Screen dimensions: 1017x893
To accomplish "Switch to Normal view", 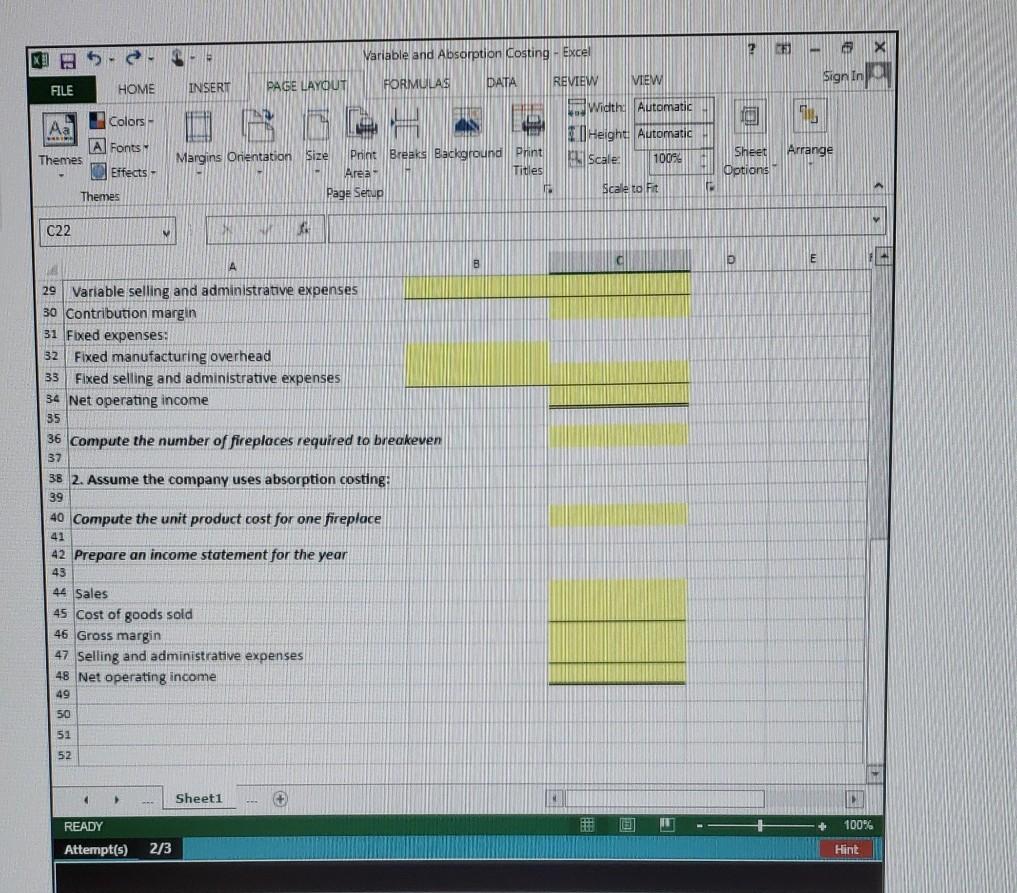I will pyautogui.click(x=588, y=824).
